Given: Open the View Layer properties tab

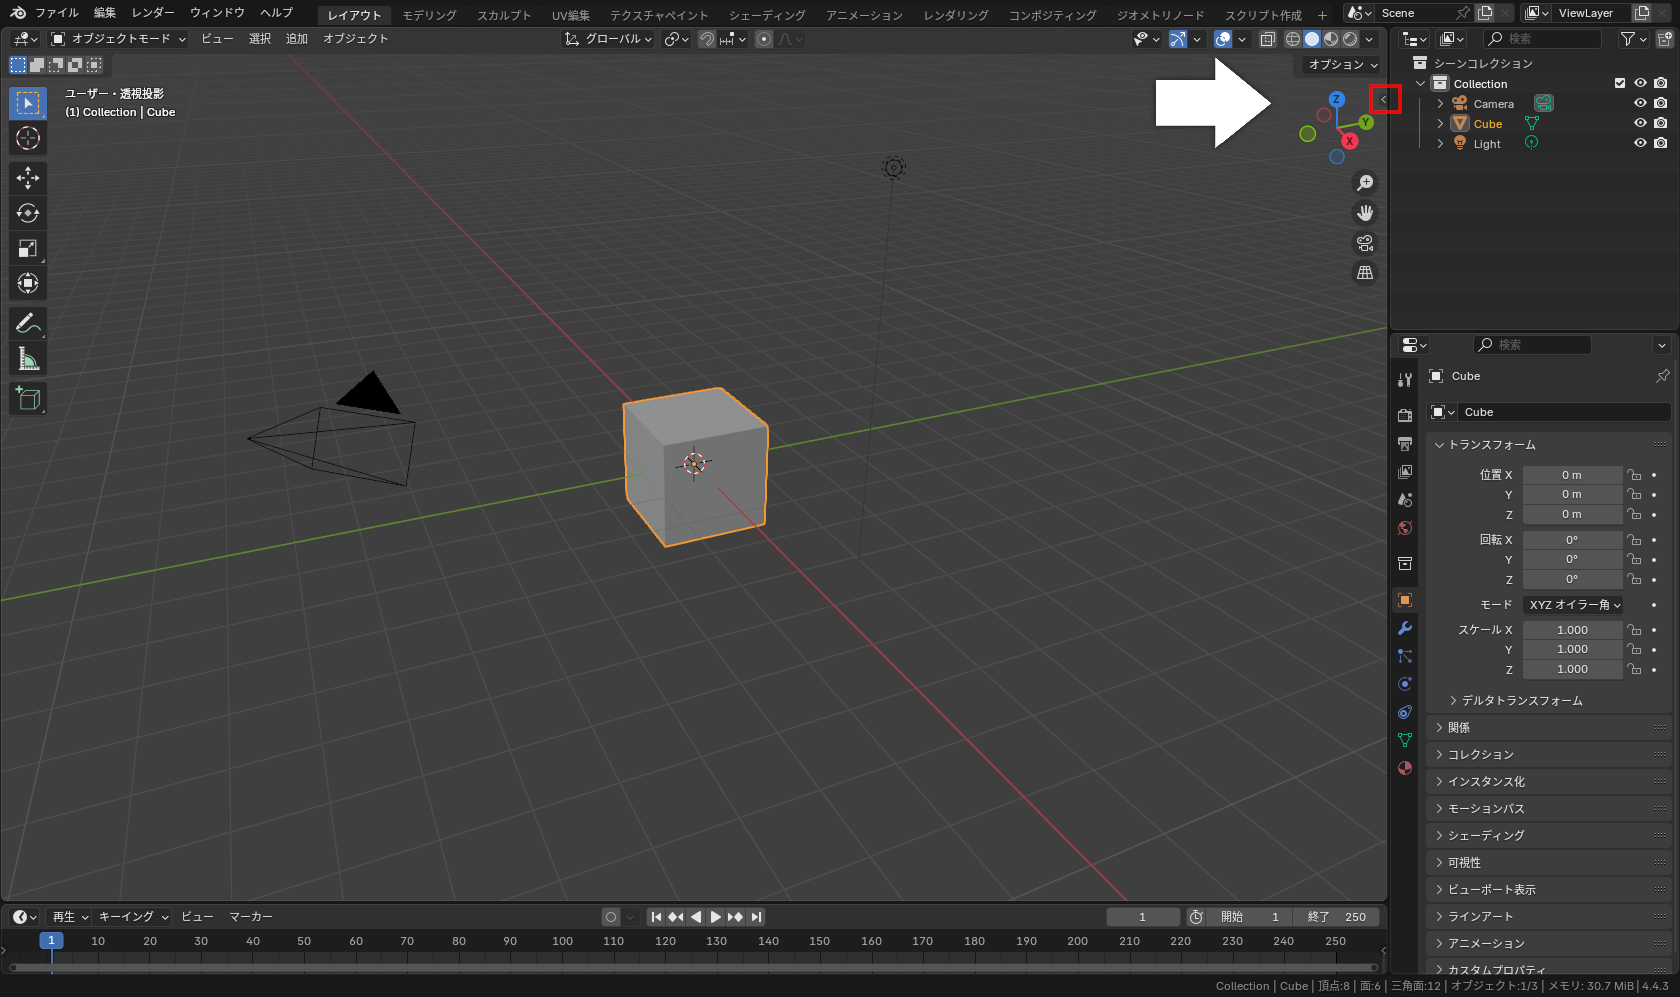Looking at the screenshot, I should [1405, 471].
